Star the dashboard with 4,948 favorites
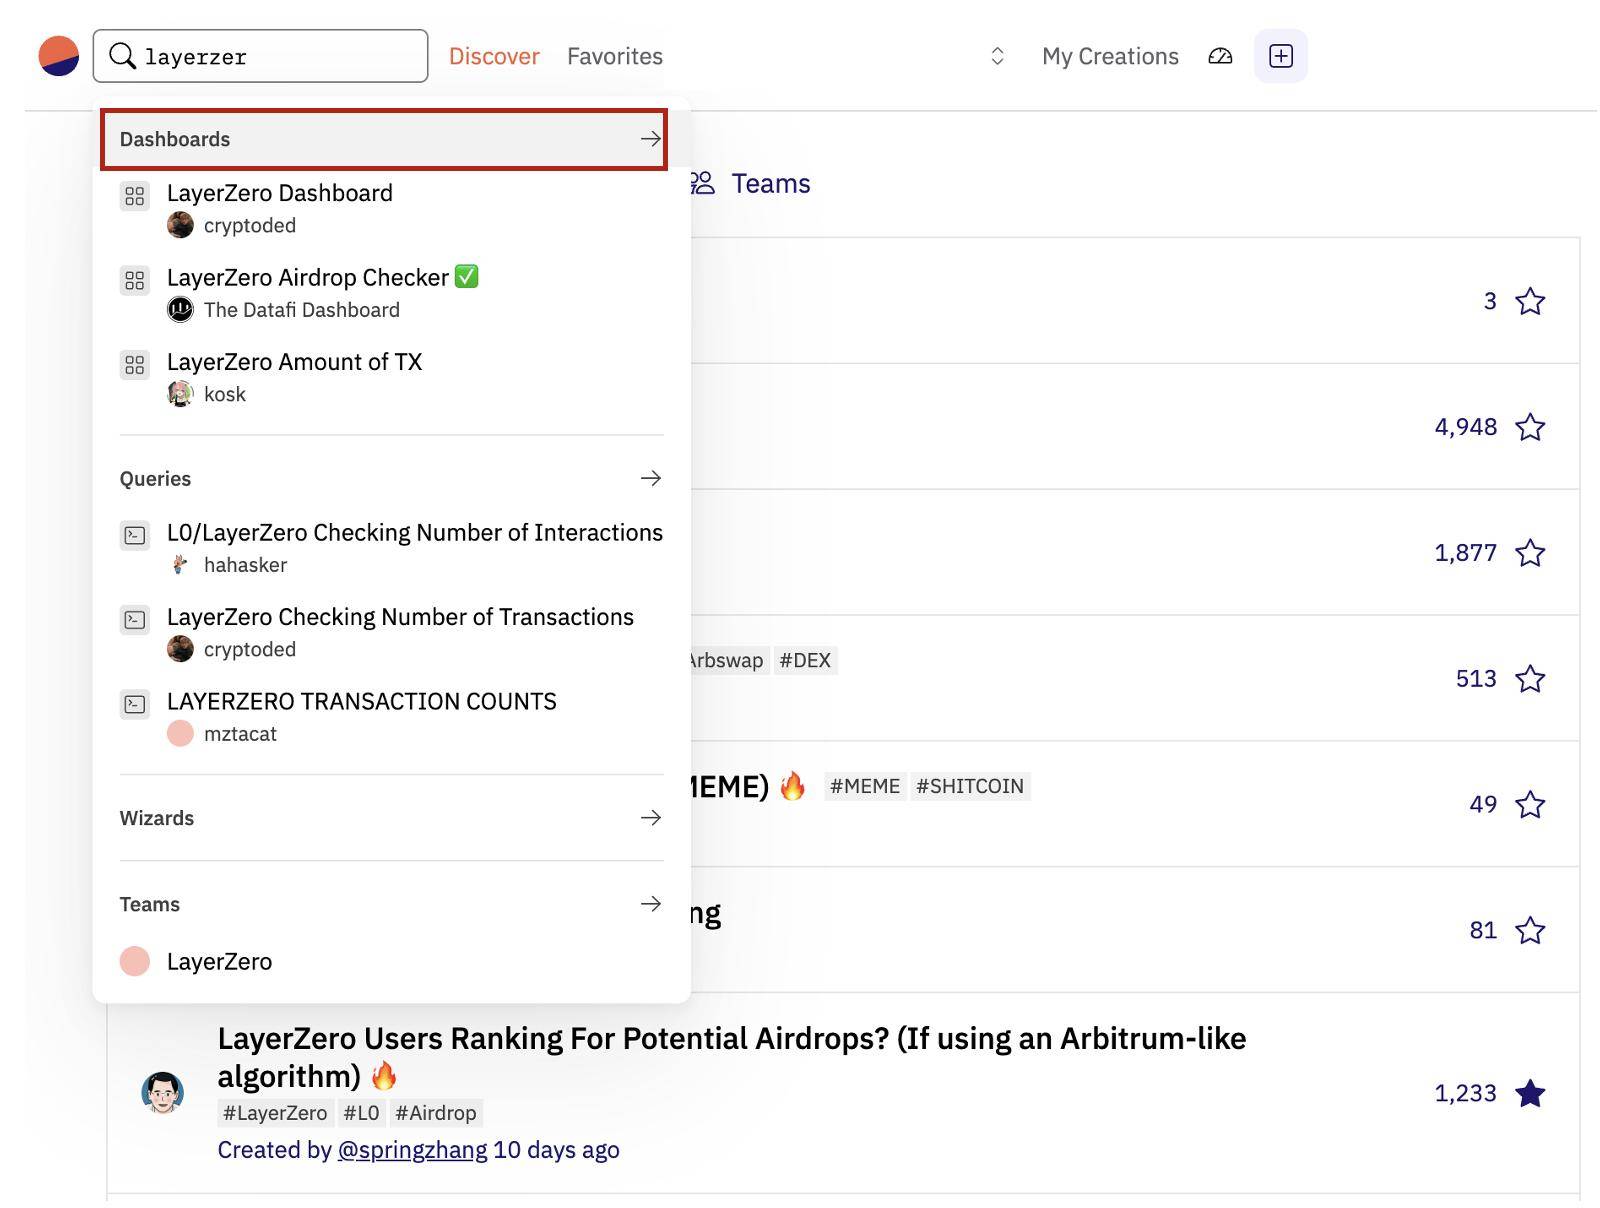 (1530, 427)
